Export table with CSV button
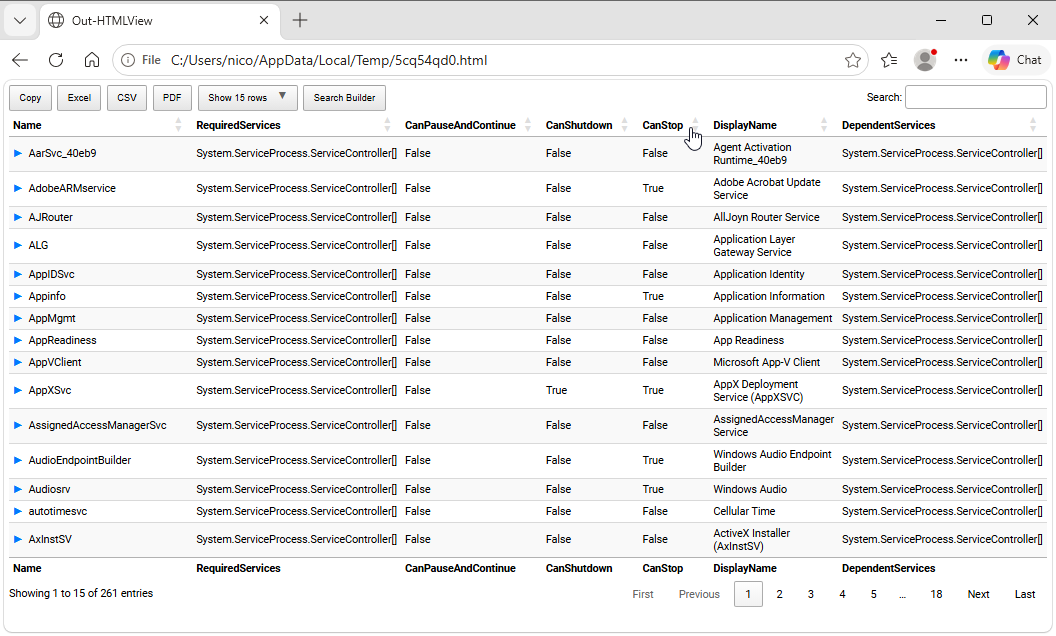 pyautogui.click(x=127, y=98)
